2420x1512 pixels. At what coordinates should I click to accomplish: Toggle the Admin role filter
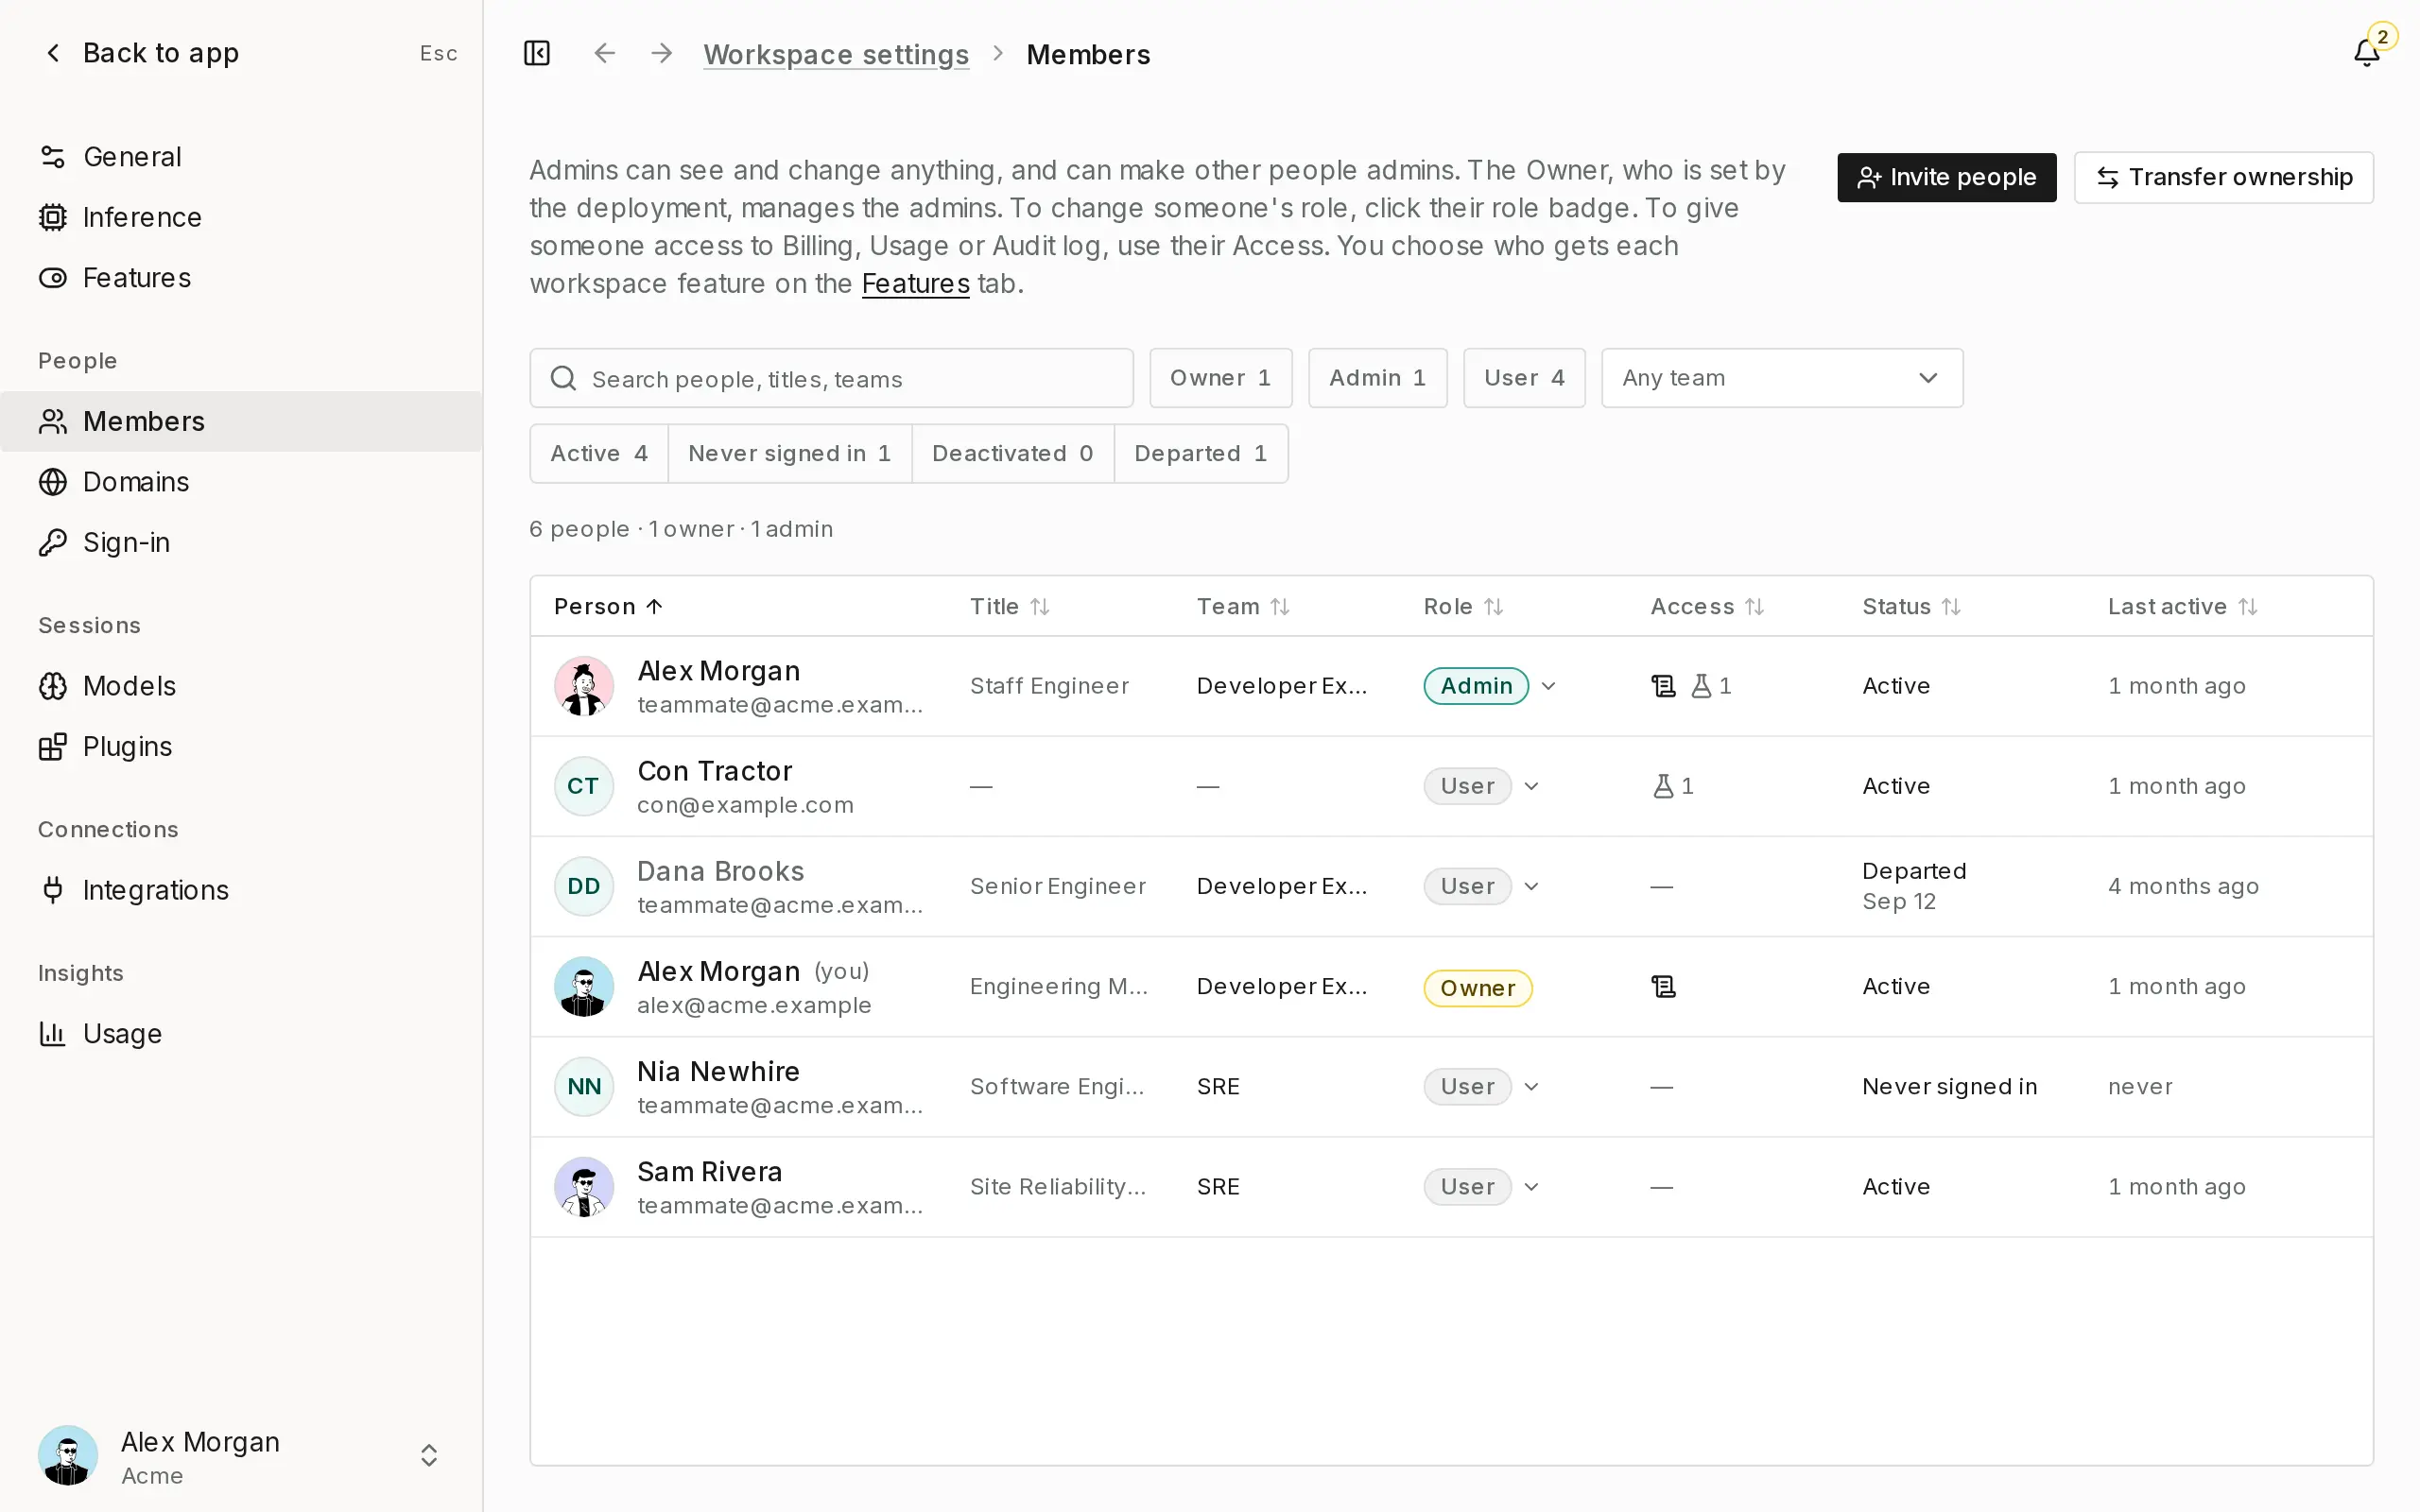[1377, 378]
